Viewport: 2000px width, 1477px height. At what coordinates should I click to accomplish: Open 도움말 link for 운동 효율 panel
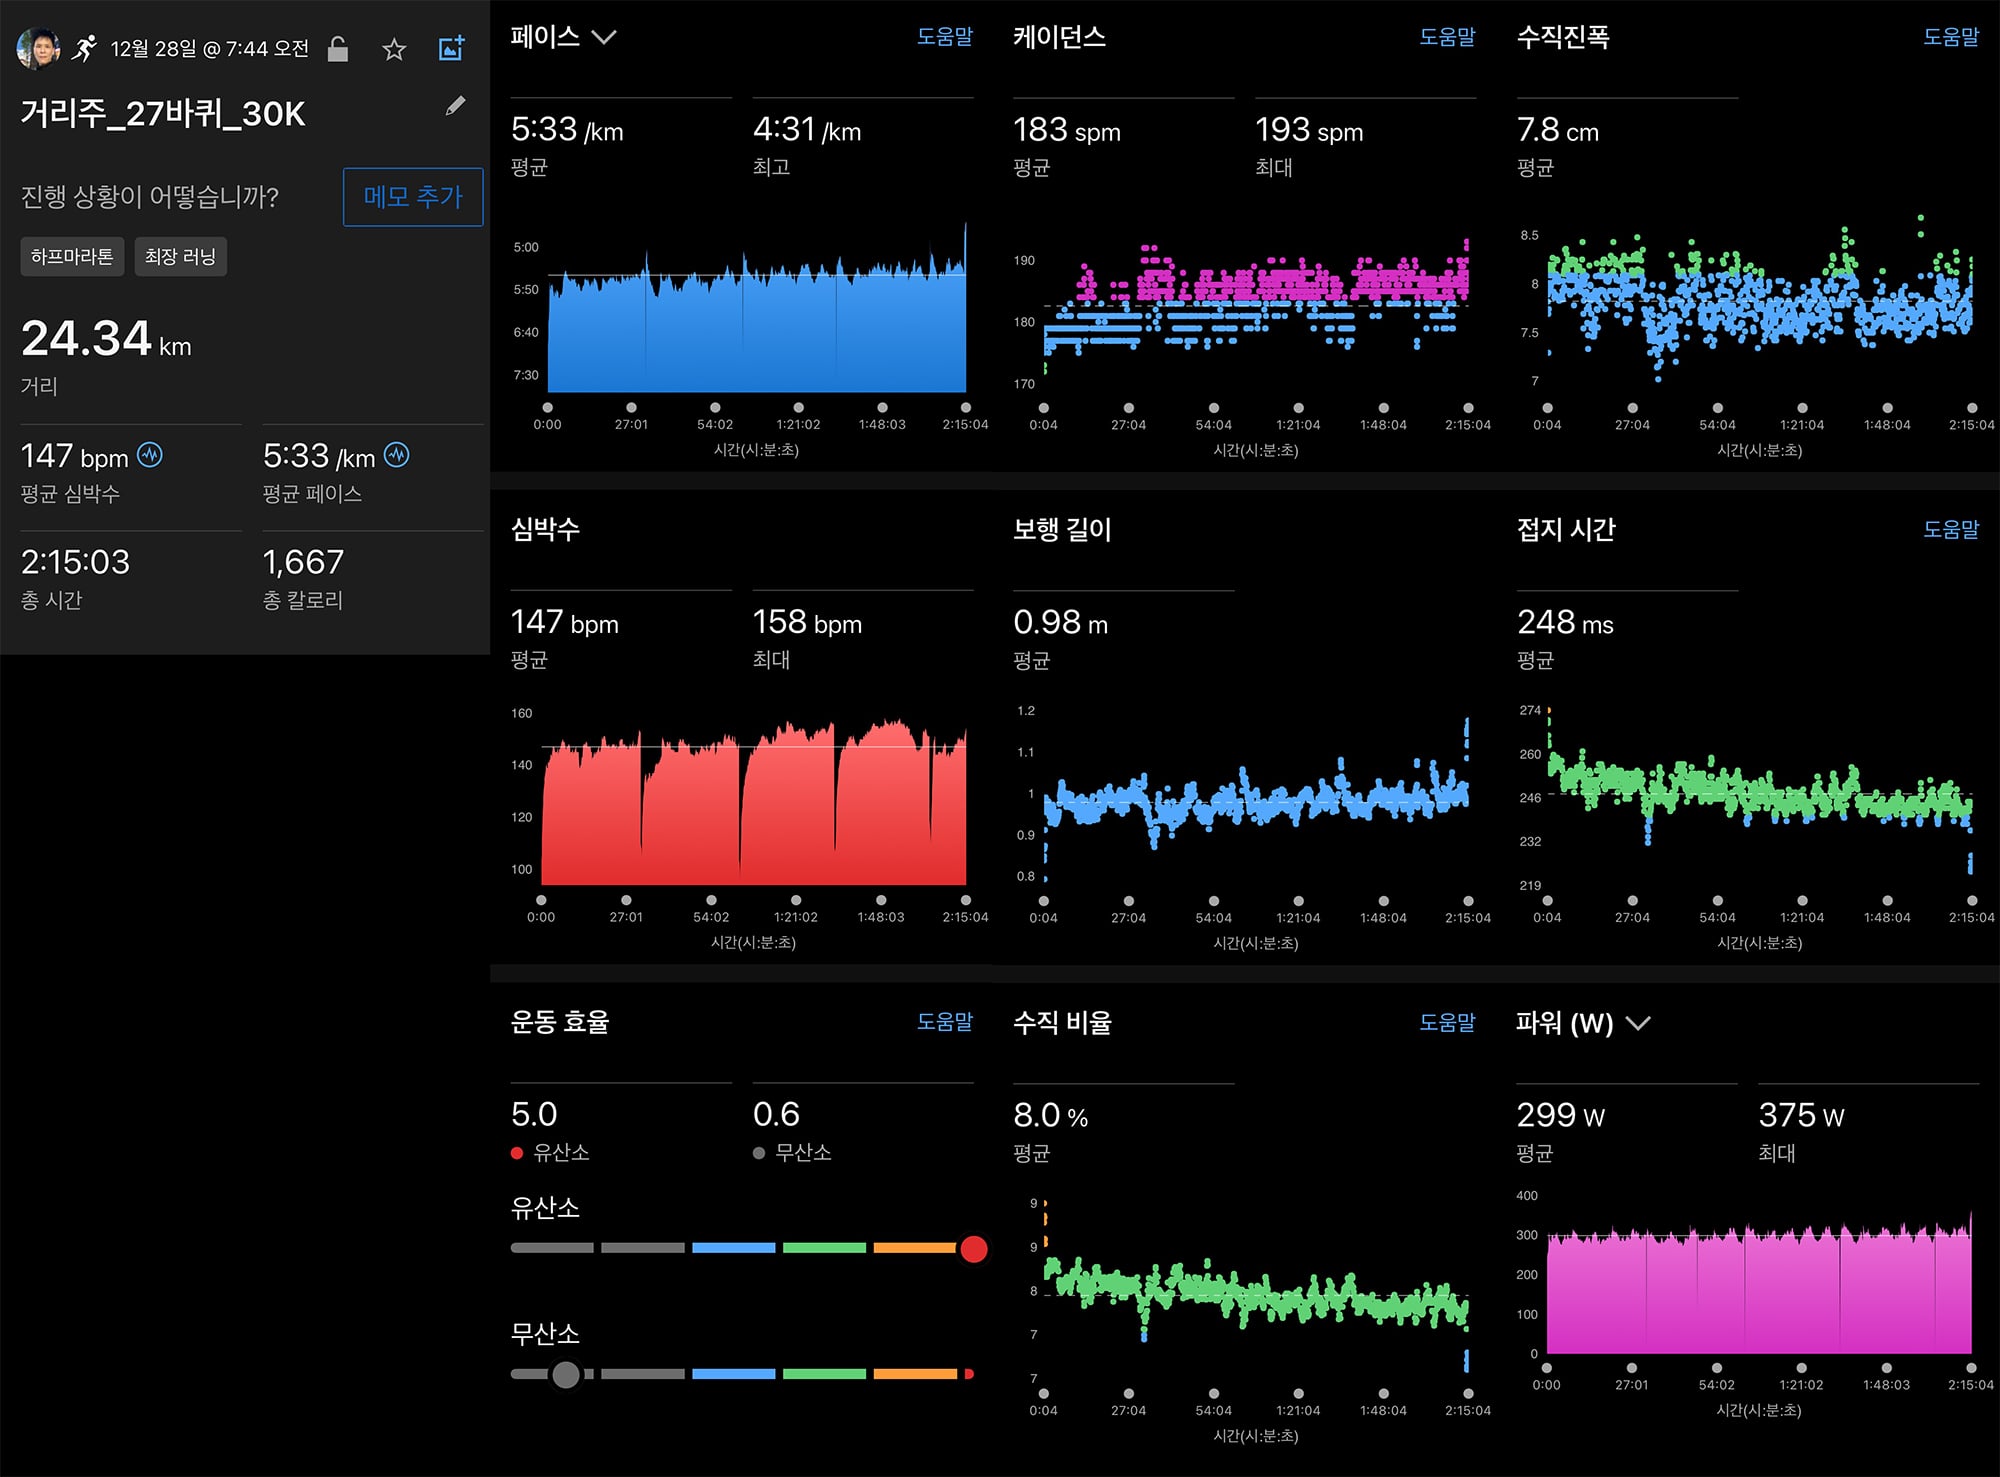pyautogui.click(x=945, y=1021)
